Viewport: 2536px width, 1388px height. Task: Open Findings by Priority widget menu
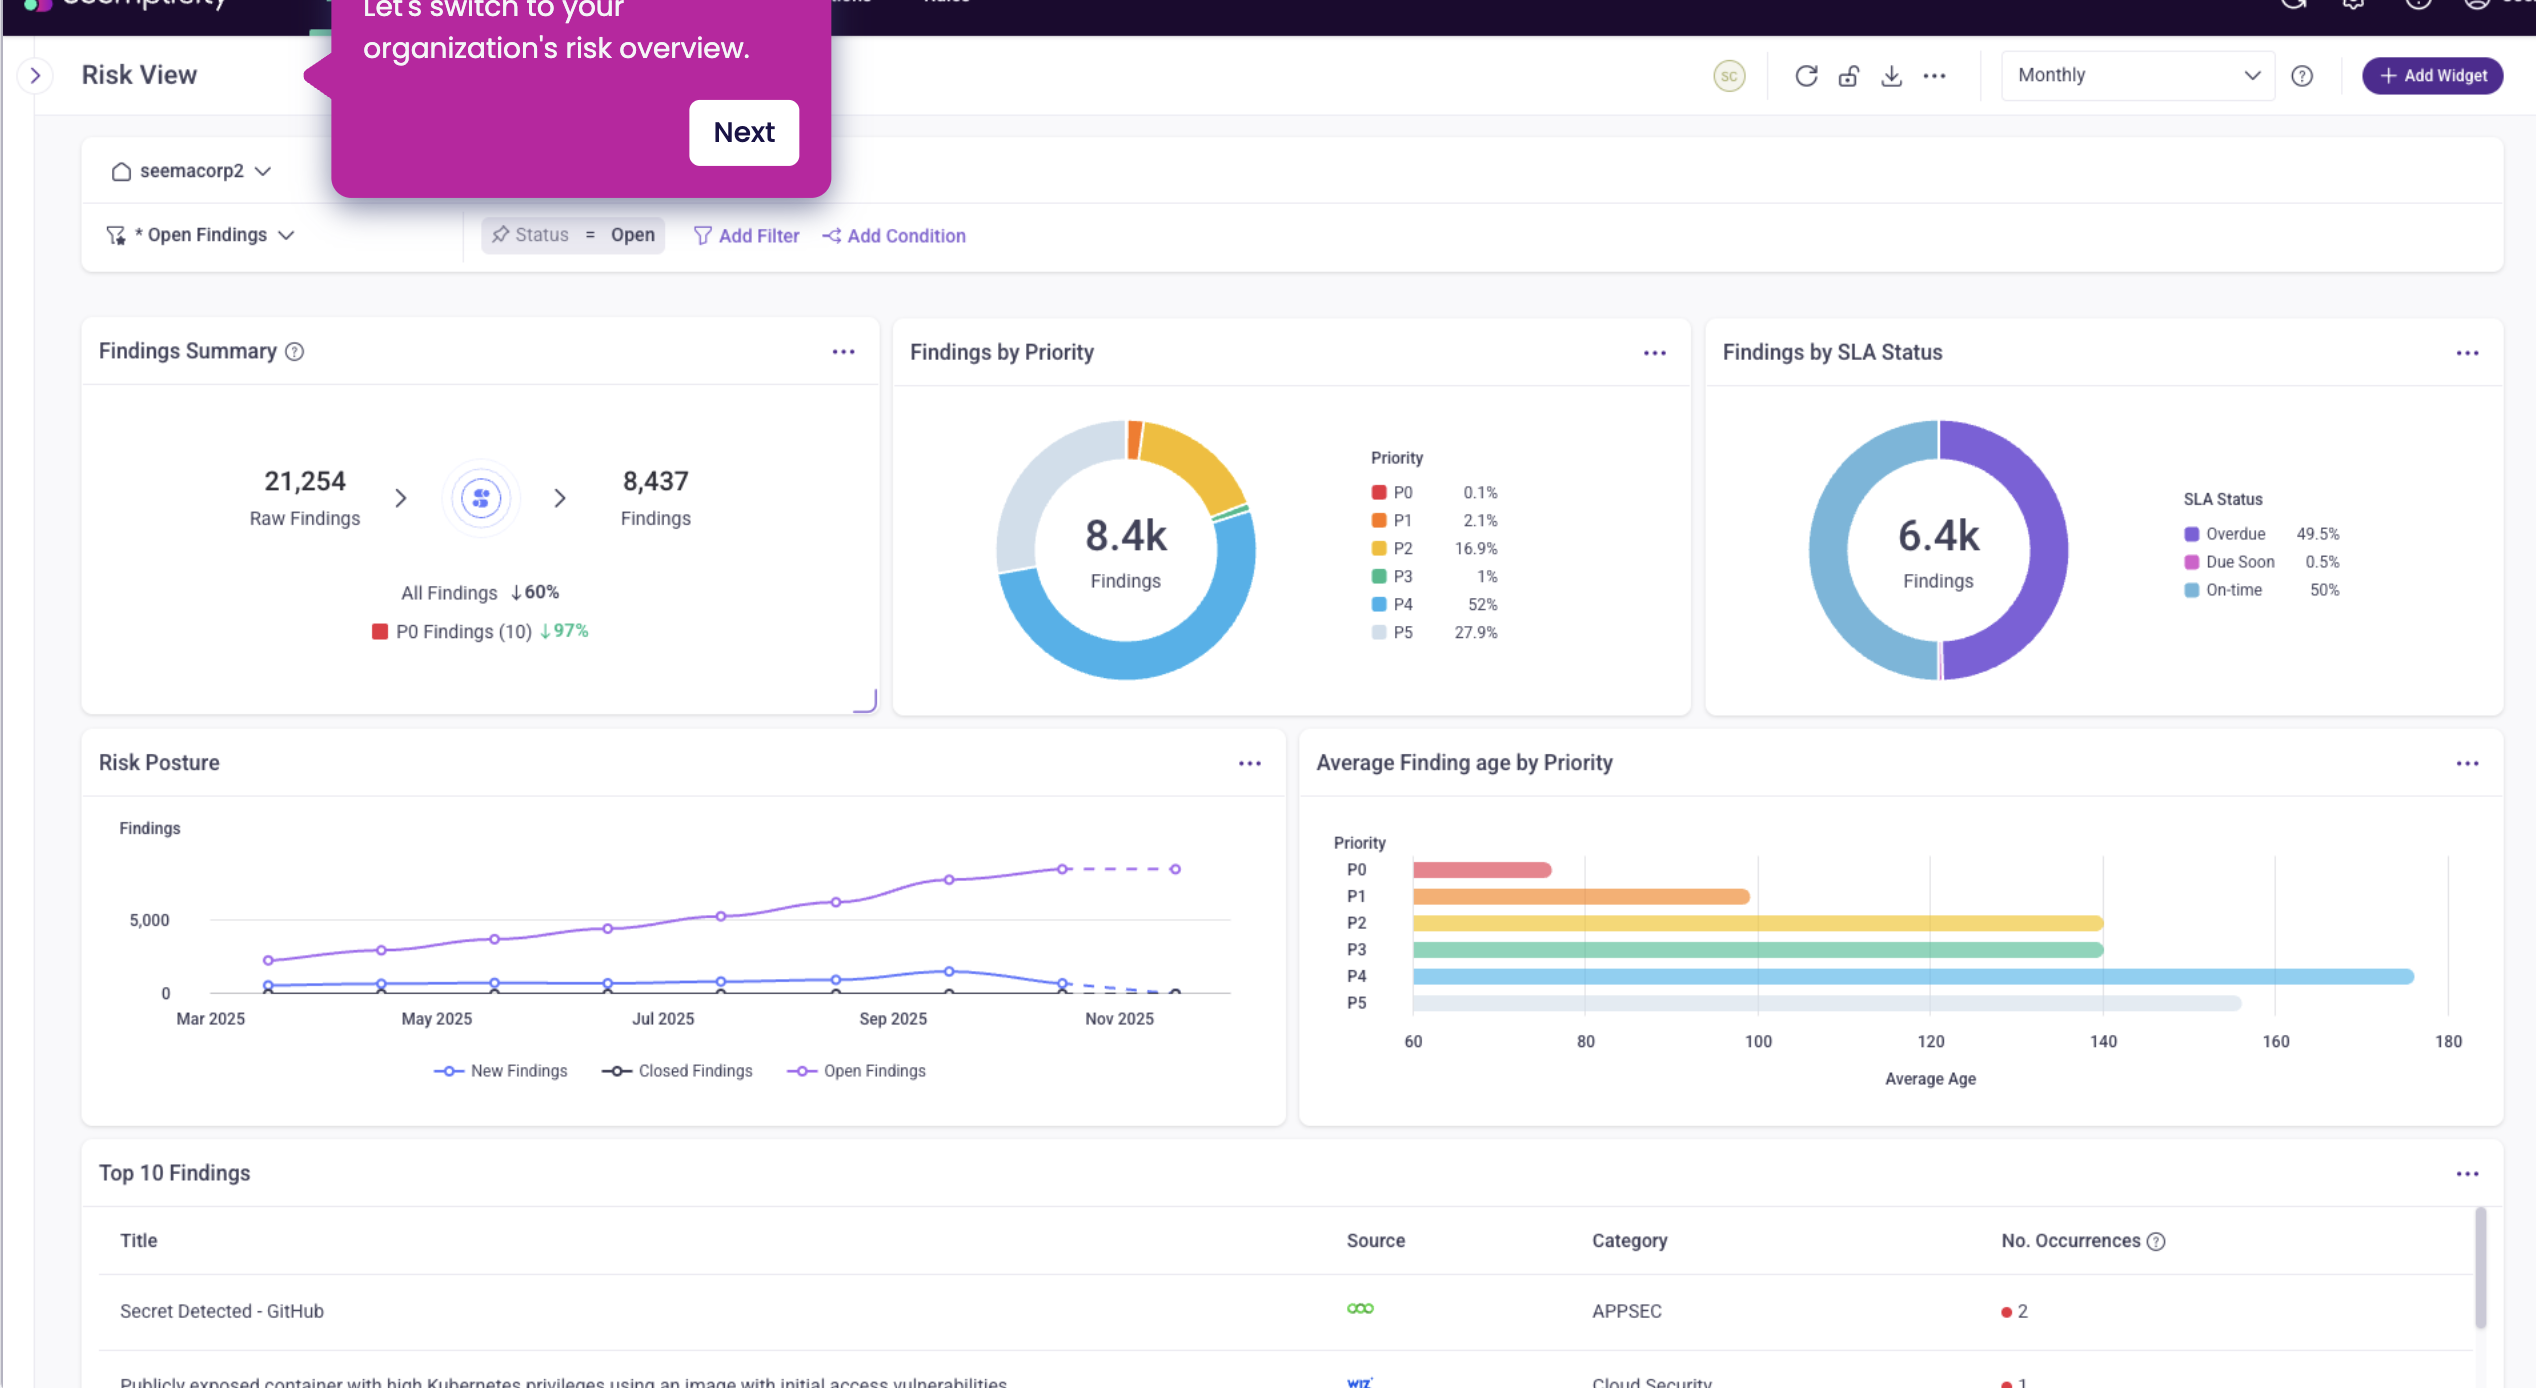pyautogui.click(x=1654, y=353)
